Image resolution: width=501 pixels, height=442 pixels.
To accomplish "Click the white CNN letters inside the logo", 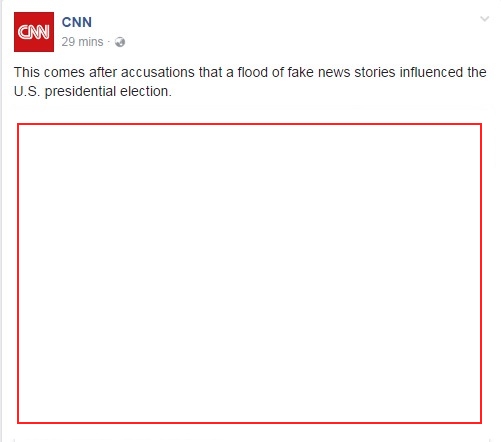I will (34, 32).
